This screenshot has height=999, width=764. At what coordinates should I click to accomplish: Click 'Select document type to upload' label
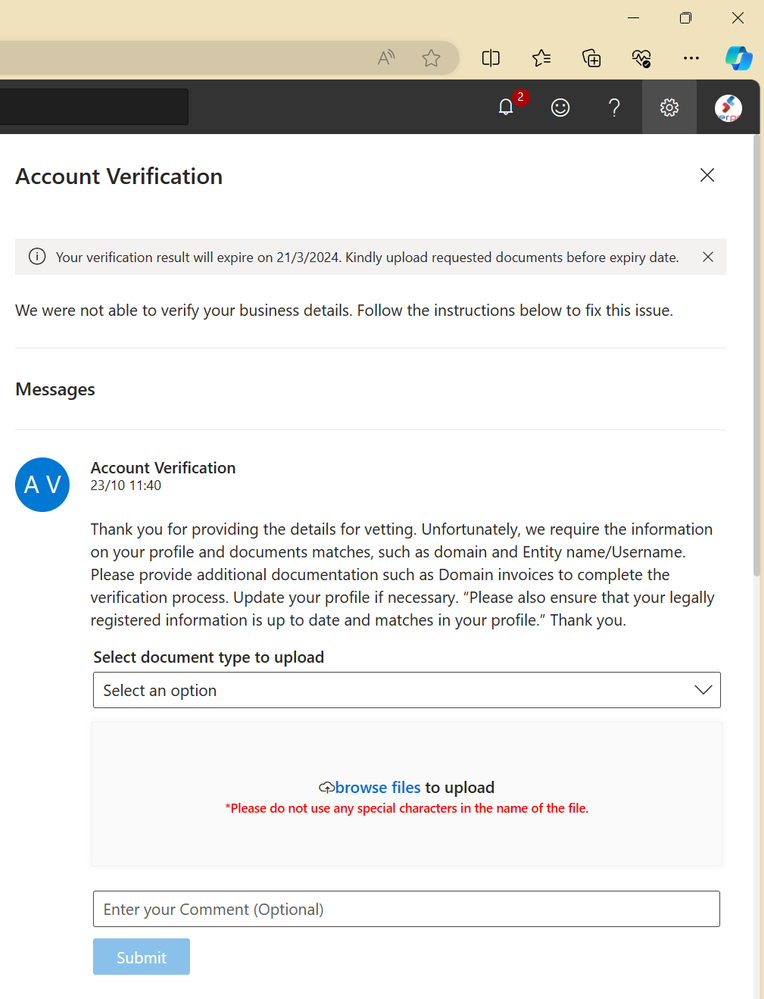(x=209, y=657)
